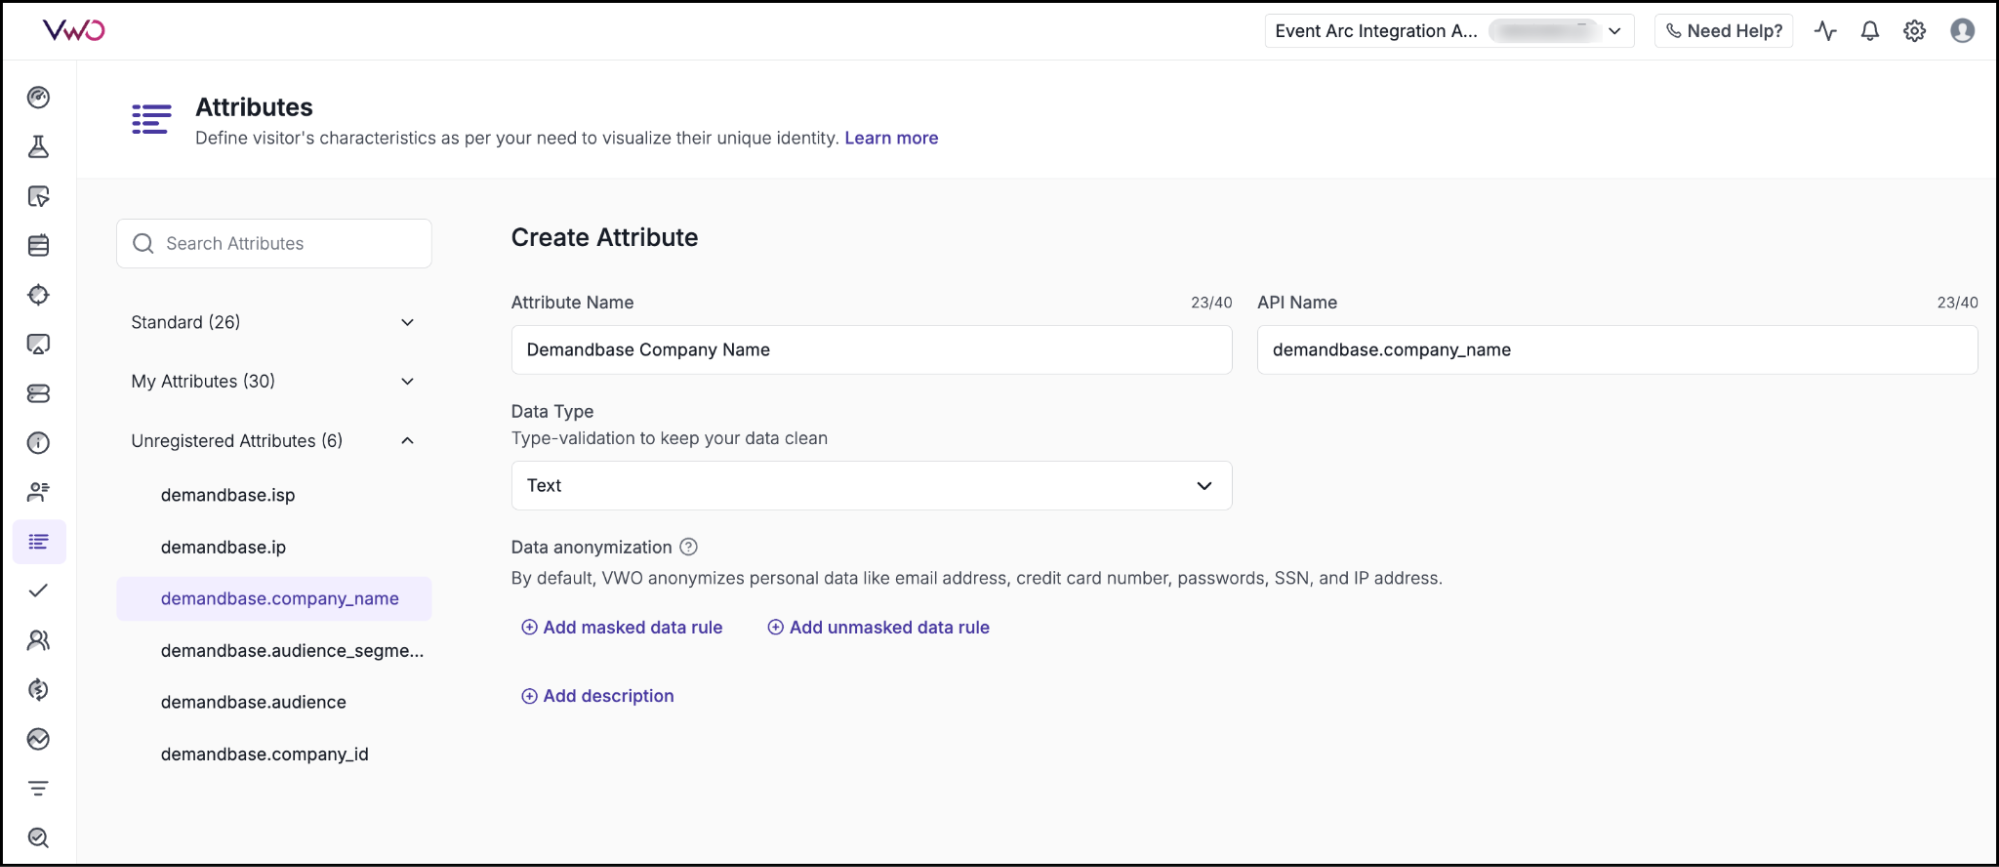Open the two-people audience icon in sidebar
The image size is (1999, 867).
[38, 640]
